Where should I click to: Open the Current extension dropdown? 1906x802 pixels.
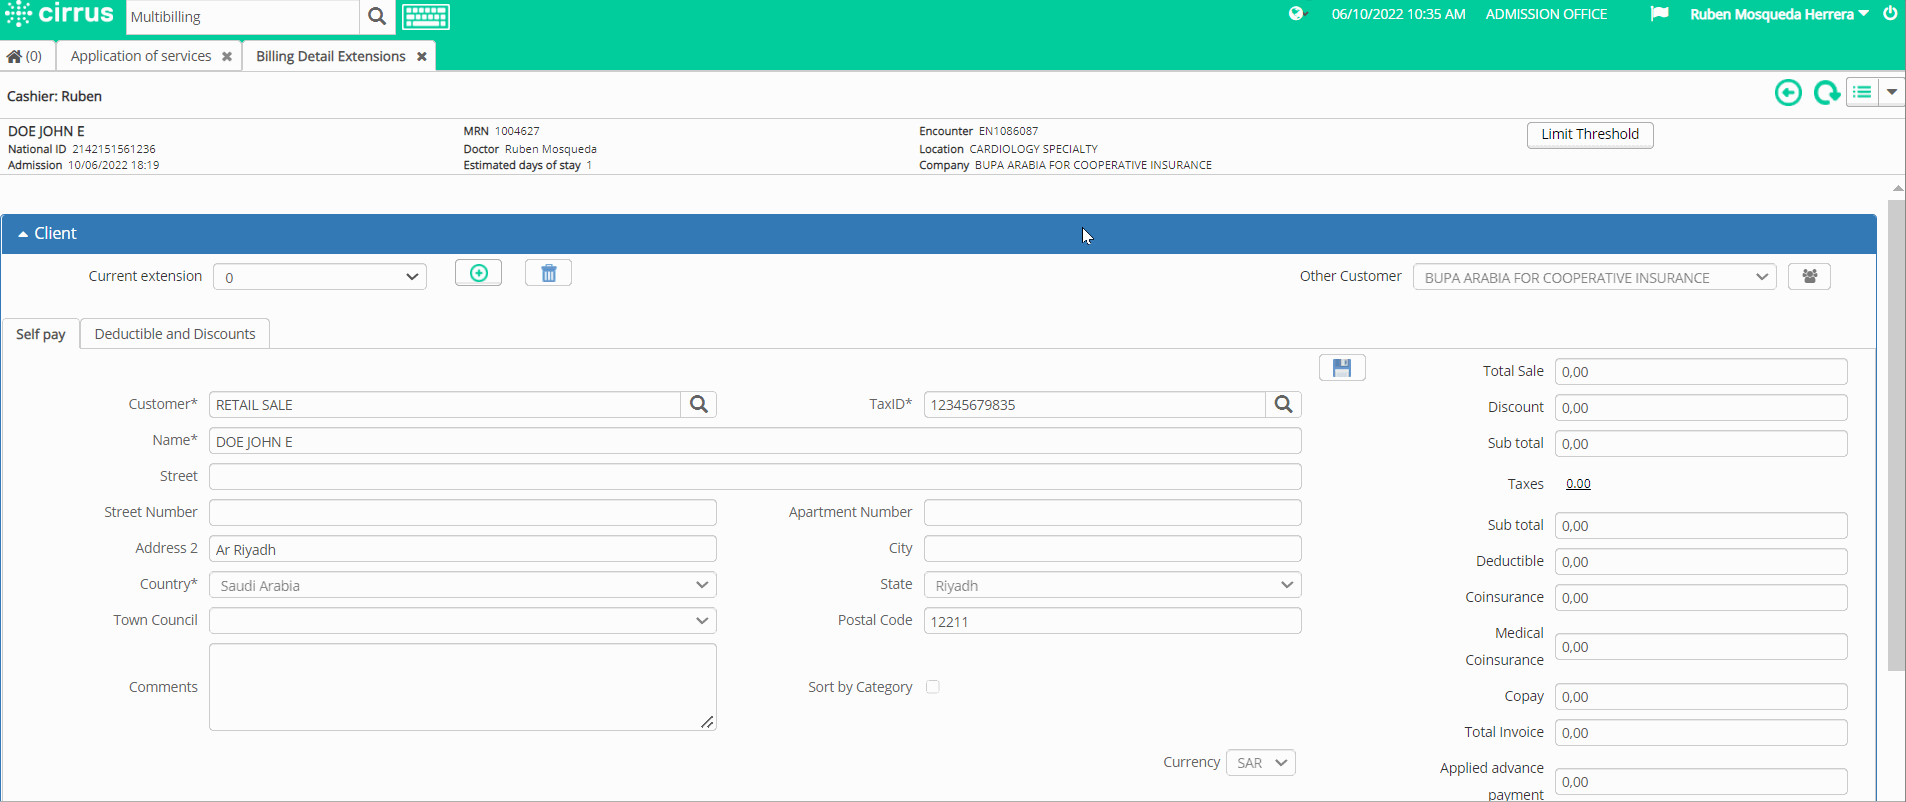tap(320, 277)
